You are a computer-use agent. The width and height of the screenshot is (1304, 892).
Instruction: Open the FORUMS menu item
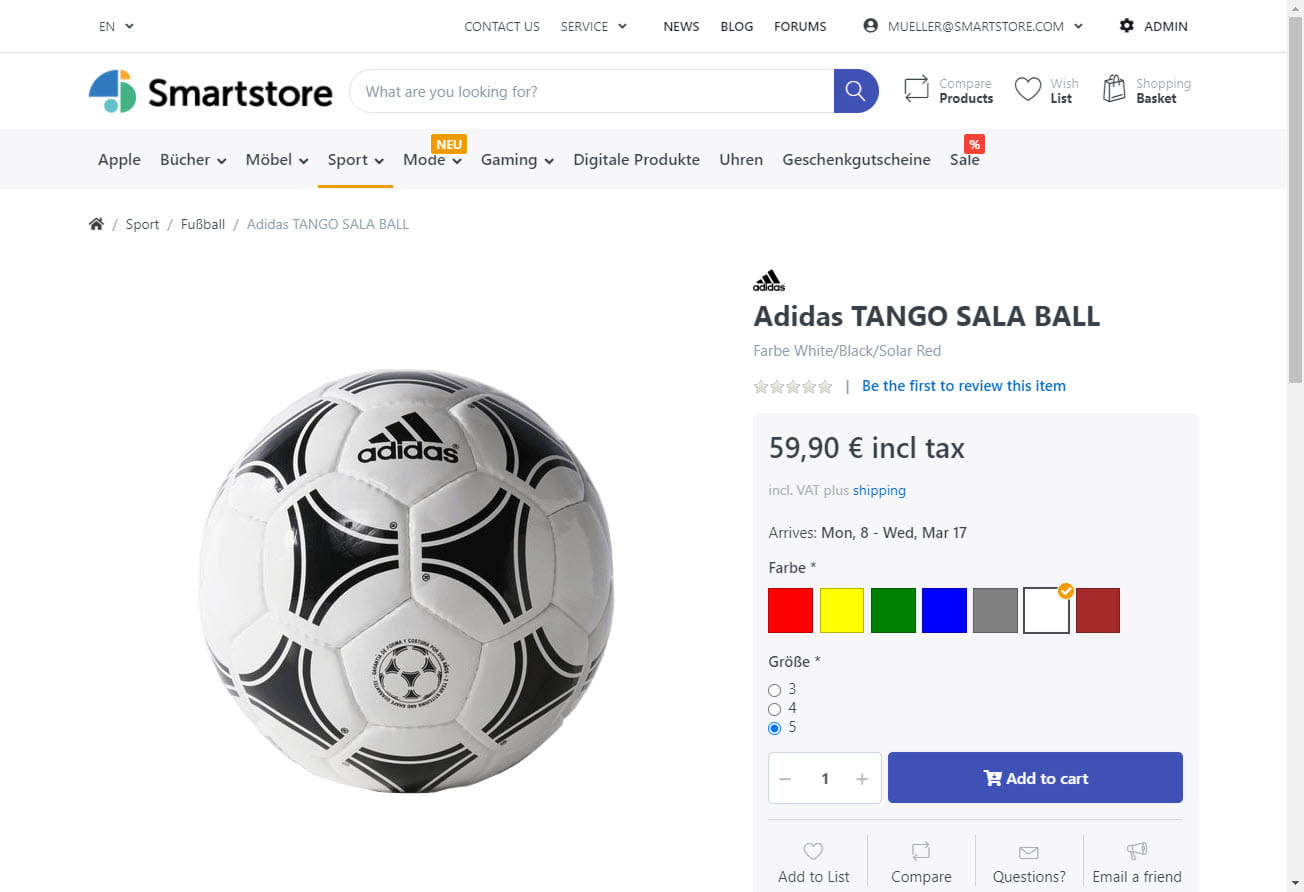point(800,26)
